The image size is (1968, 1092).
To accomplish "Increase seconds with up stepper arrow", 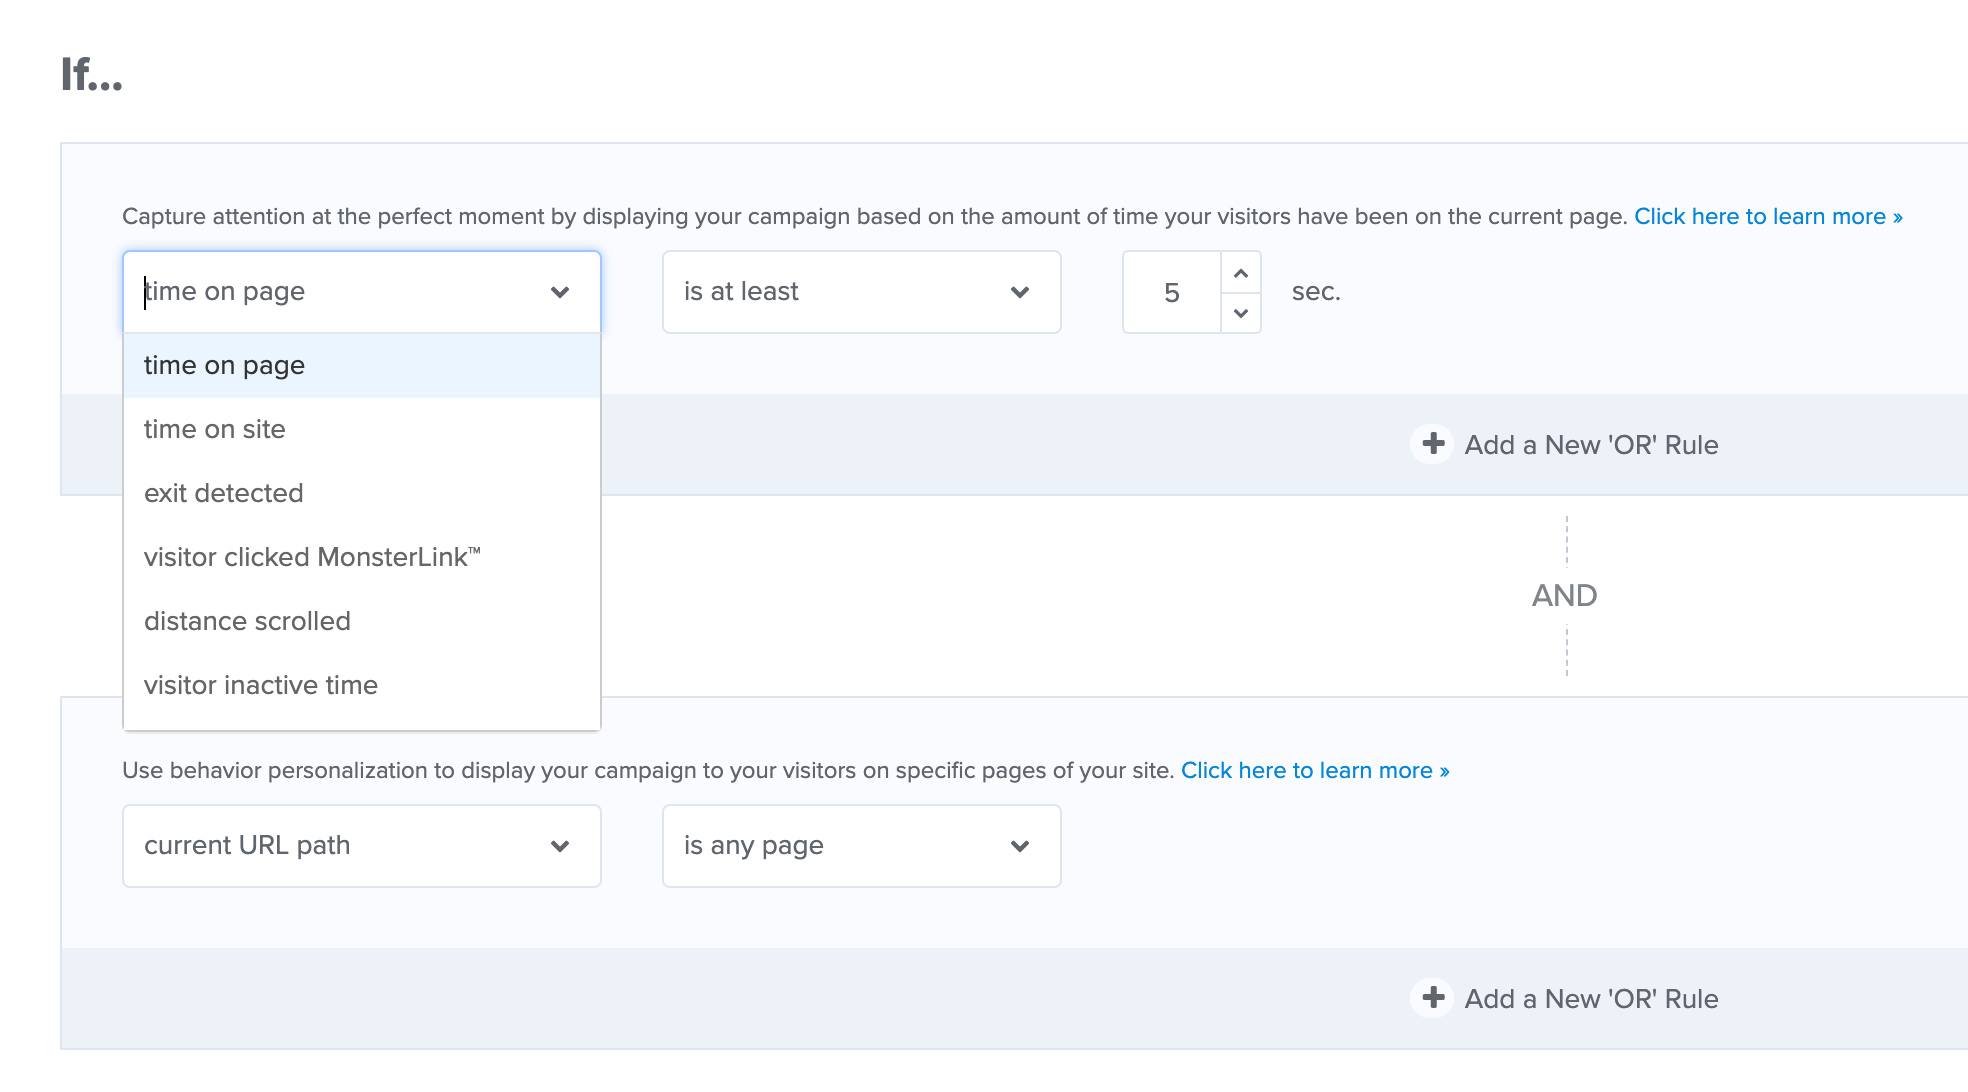I will click(1241, 273).
